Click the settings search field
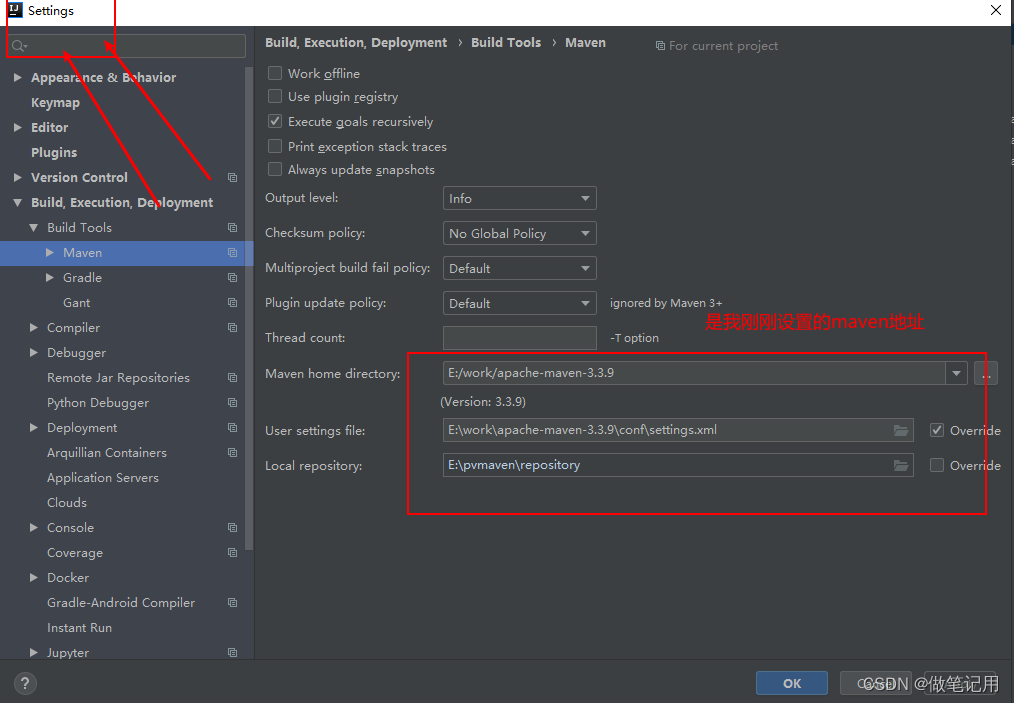Screen dimensions: 1014x703 click(x=127, y=46)
